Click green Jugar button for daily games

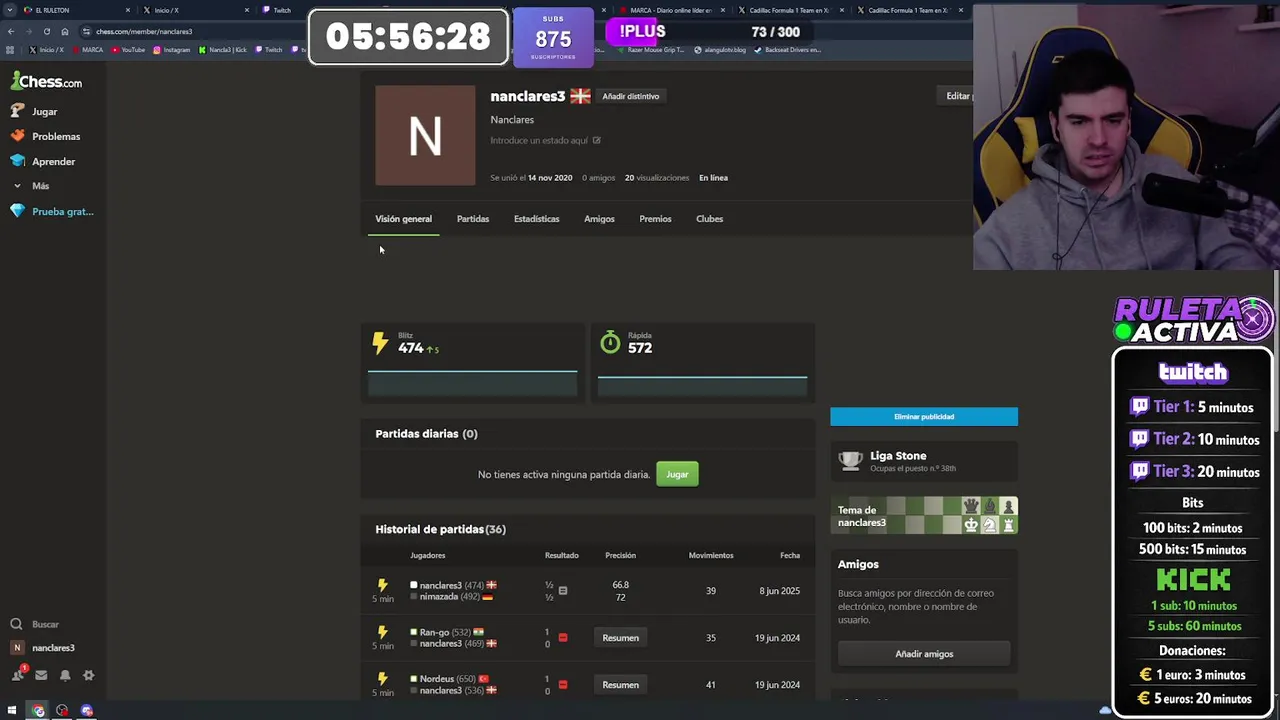point(677,474)
